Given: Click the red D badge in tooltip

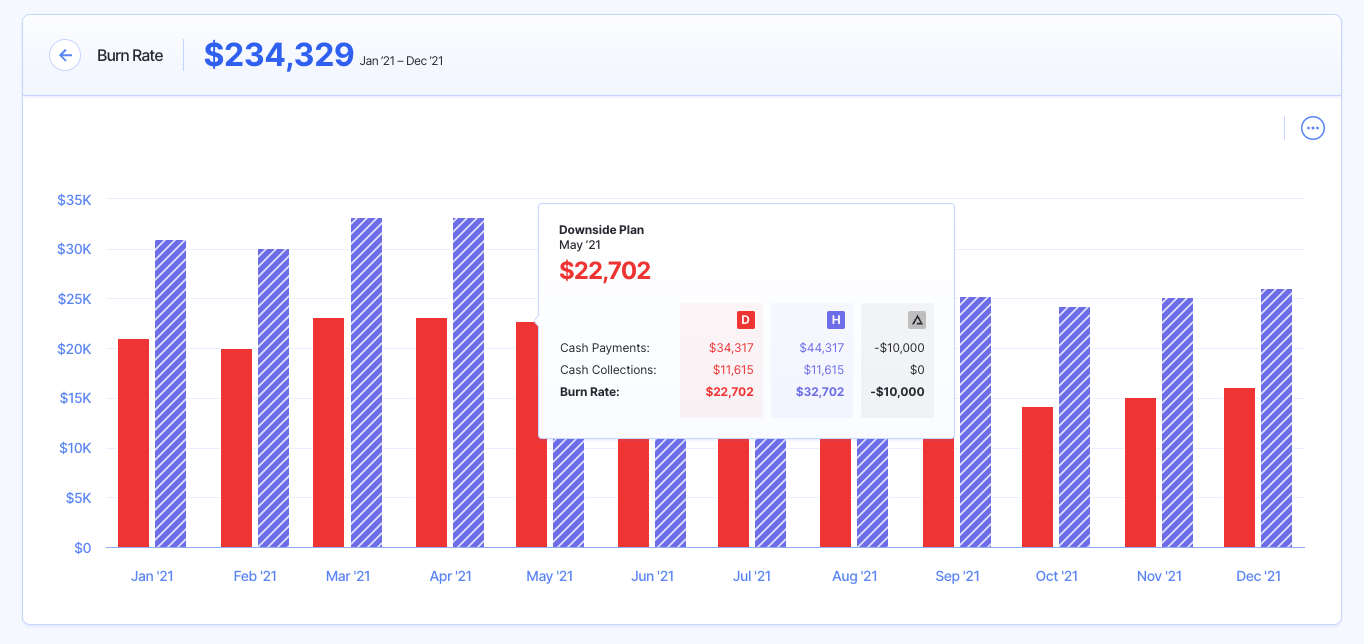Looking at the screenshot, I should (x=745, y=320).
